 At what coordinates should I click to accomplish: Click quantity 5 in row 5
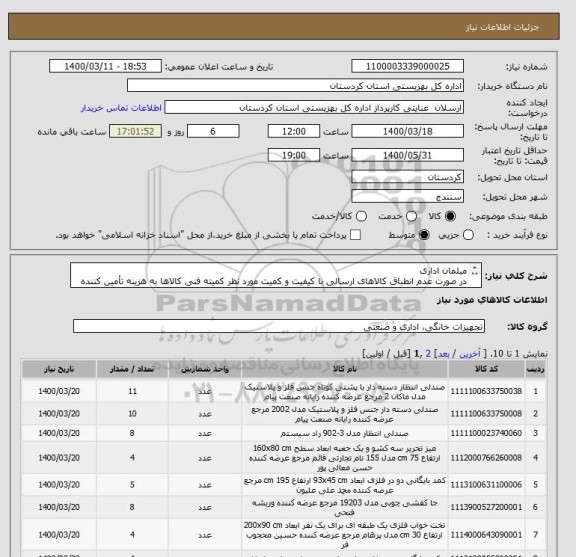click(132, 485)
